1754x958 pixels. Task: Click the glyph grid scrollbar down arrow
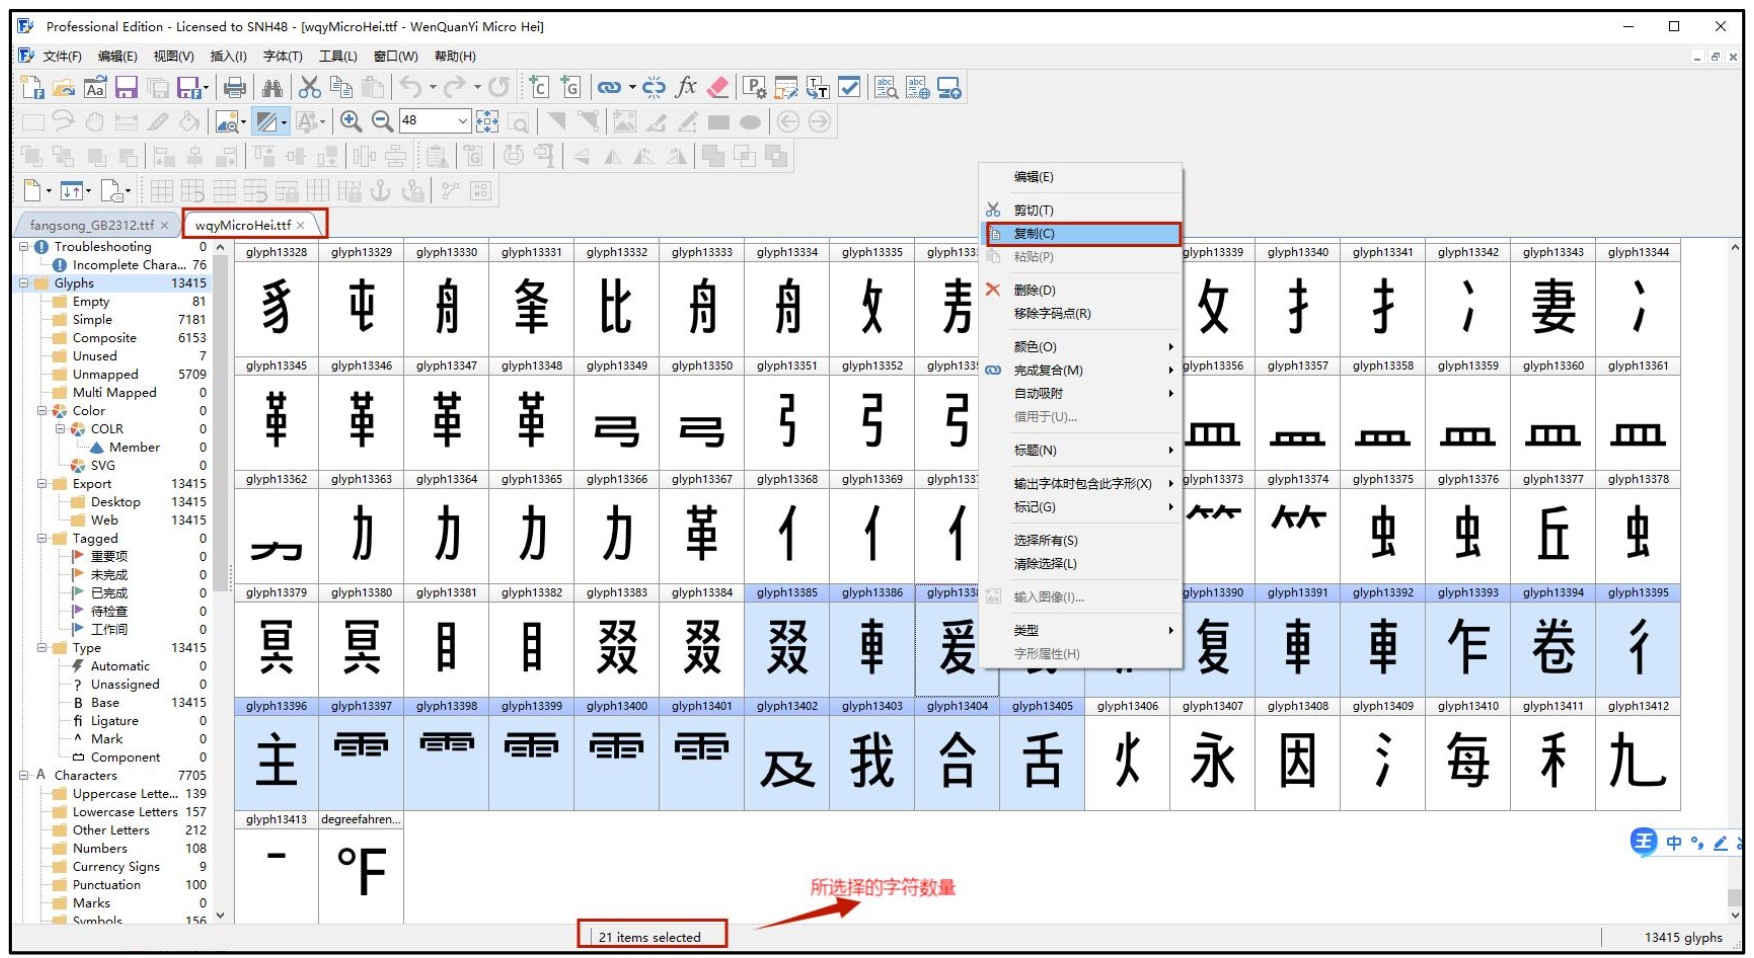pyautogui.click(x=1735, y=914)
